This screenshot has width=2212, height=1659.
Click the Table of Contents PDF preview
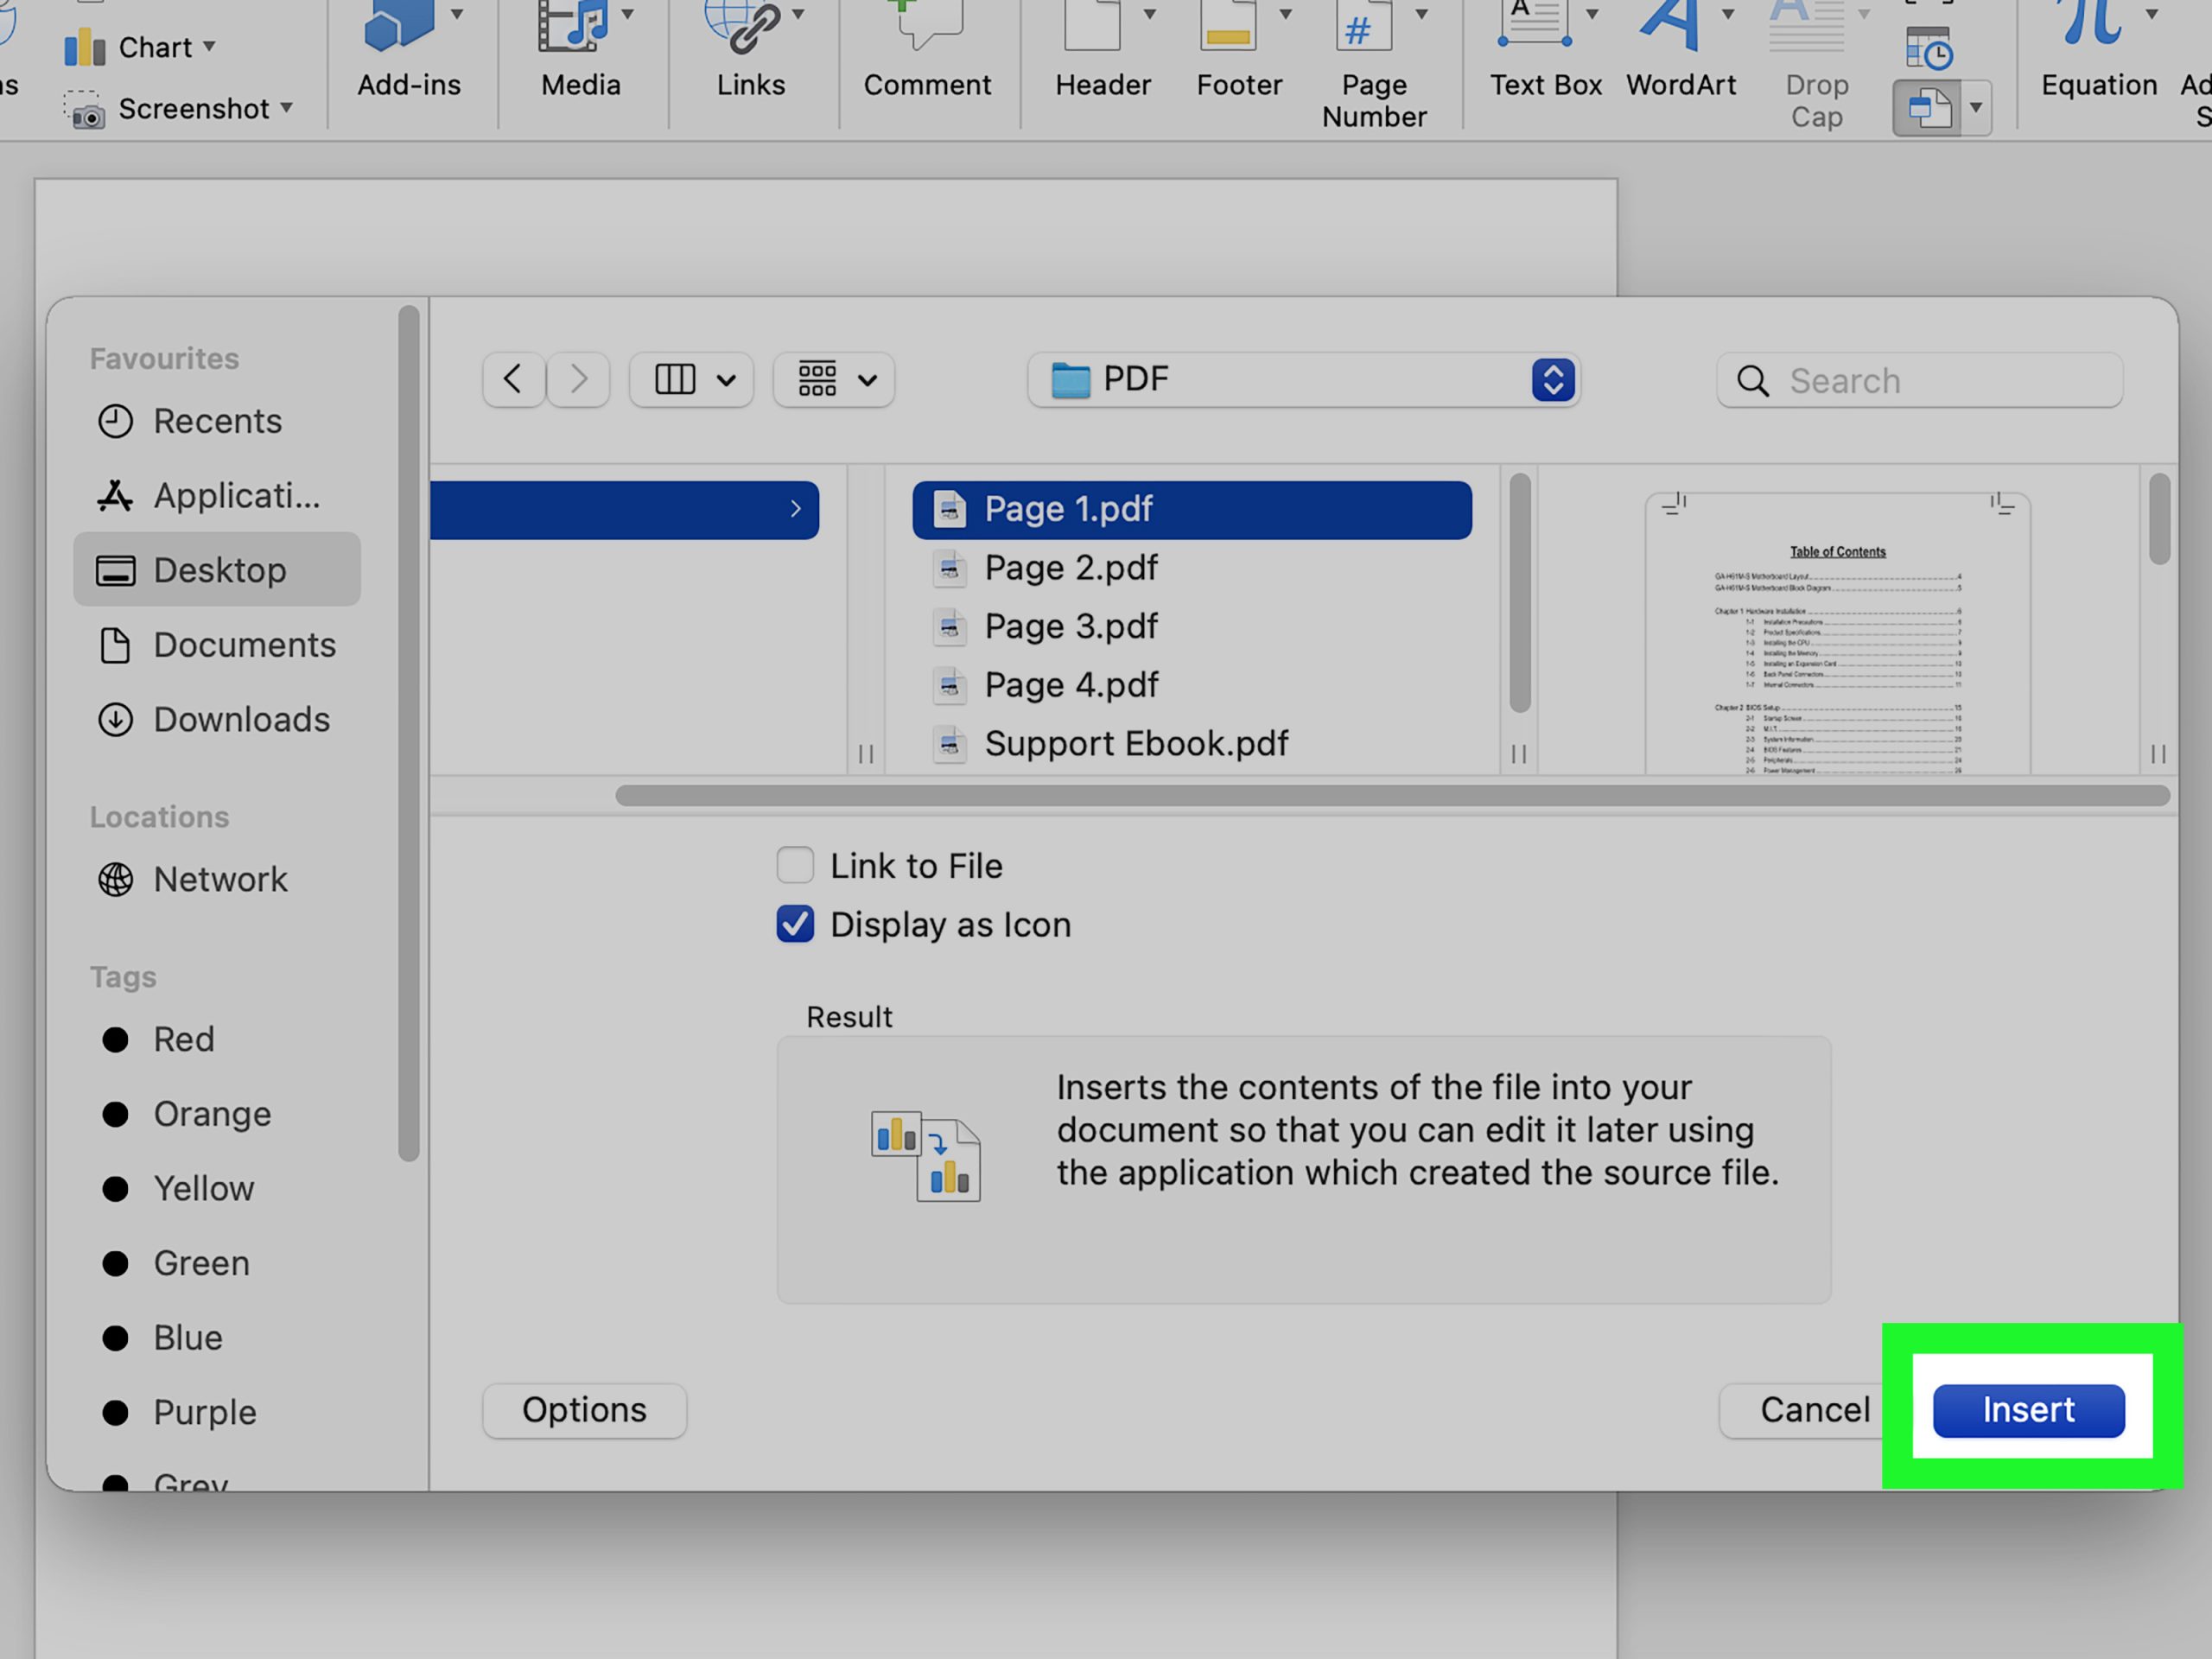click(x=1837, y=633)
